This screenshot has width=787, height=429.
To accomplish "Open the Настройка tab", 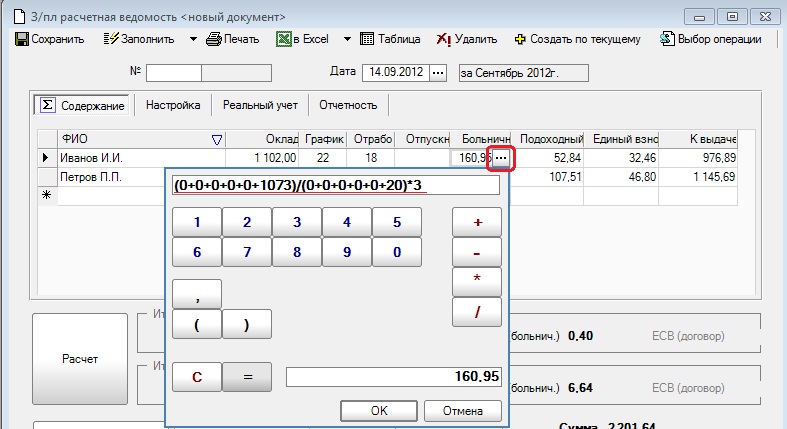I will (173, 105).
